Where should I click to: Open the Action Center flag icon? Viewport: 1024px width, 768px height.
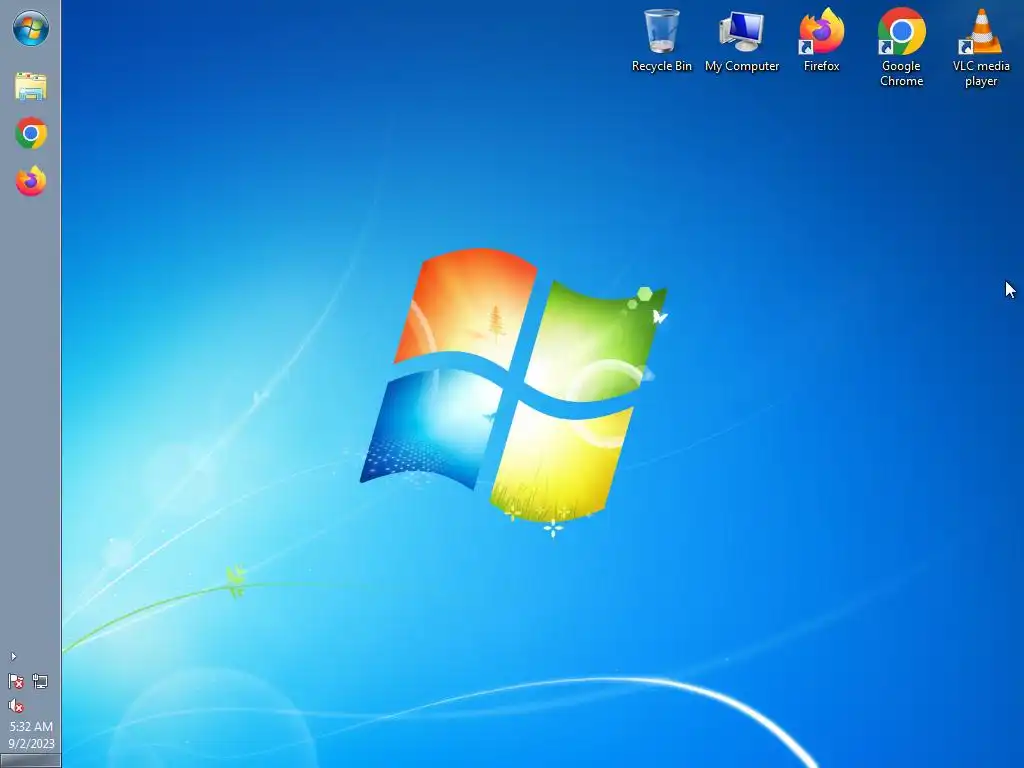point(16,682)
